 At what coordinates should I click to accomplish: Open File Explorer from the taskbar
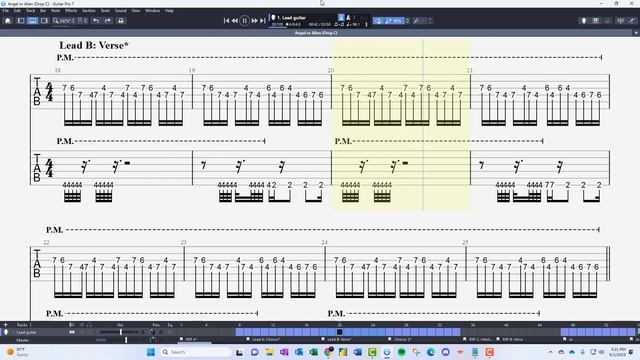(x=269, y=352)
